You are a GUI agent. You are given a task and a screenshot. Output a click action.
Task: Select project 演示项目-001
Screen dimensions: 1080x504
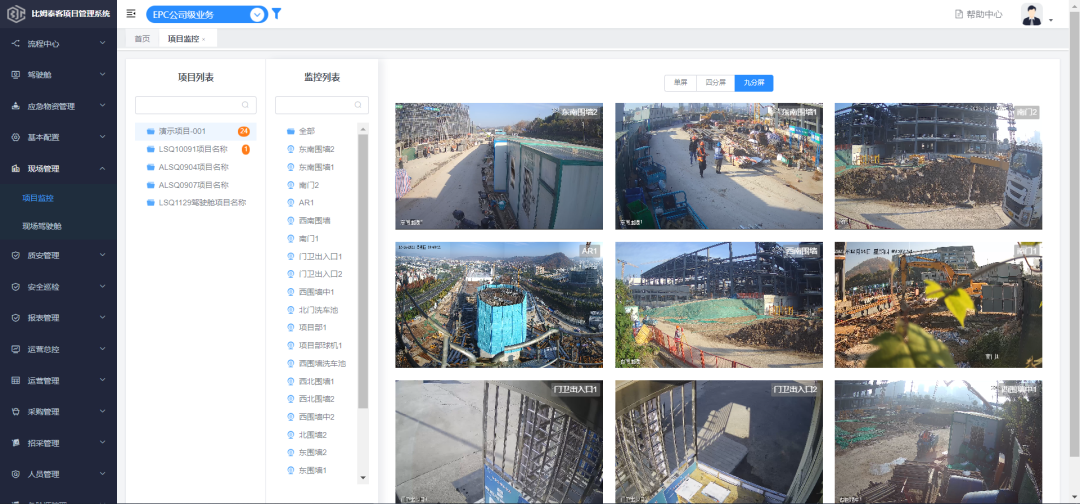tap(196, 131)
